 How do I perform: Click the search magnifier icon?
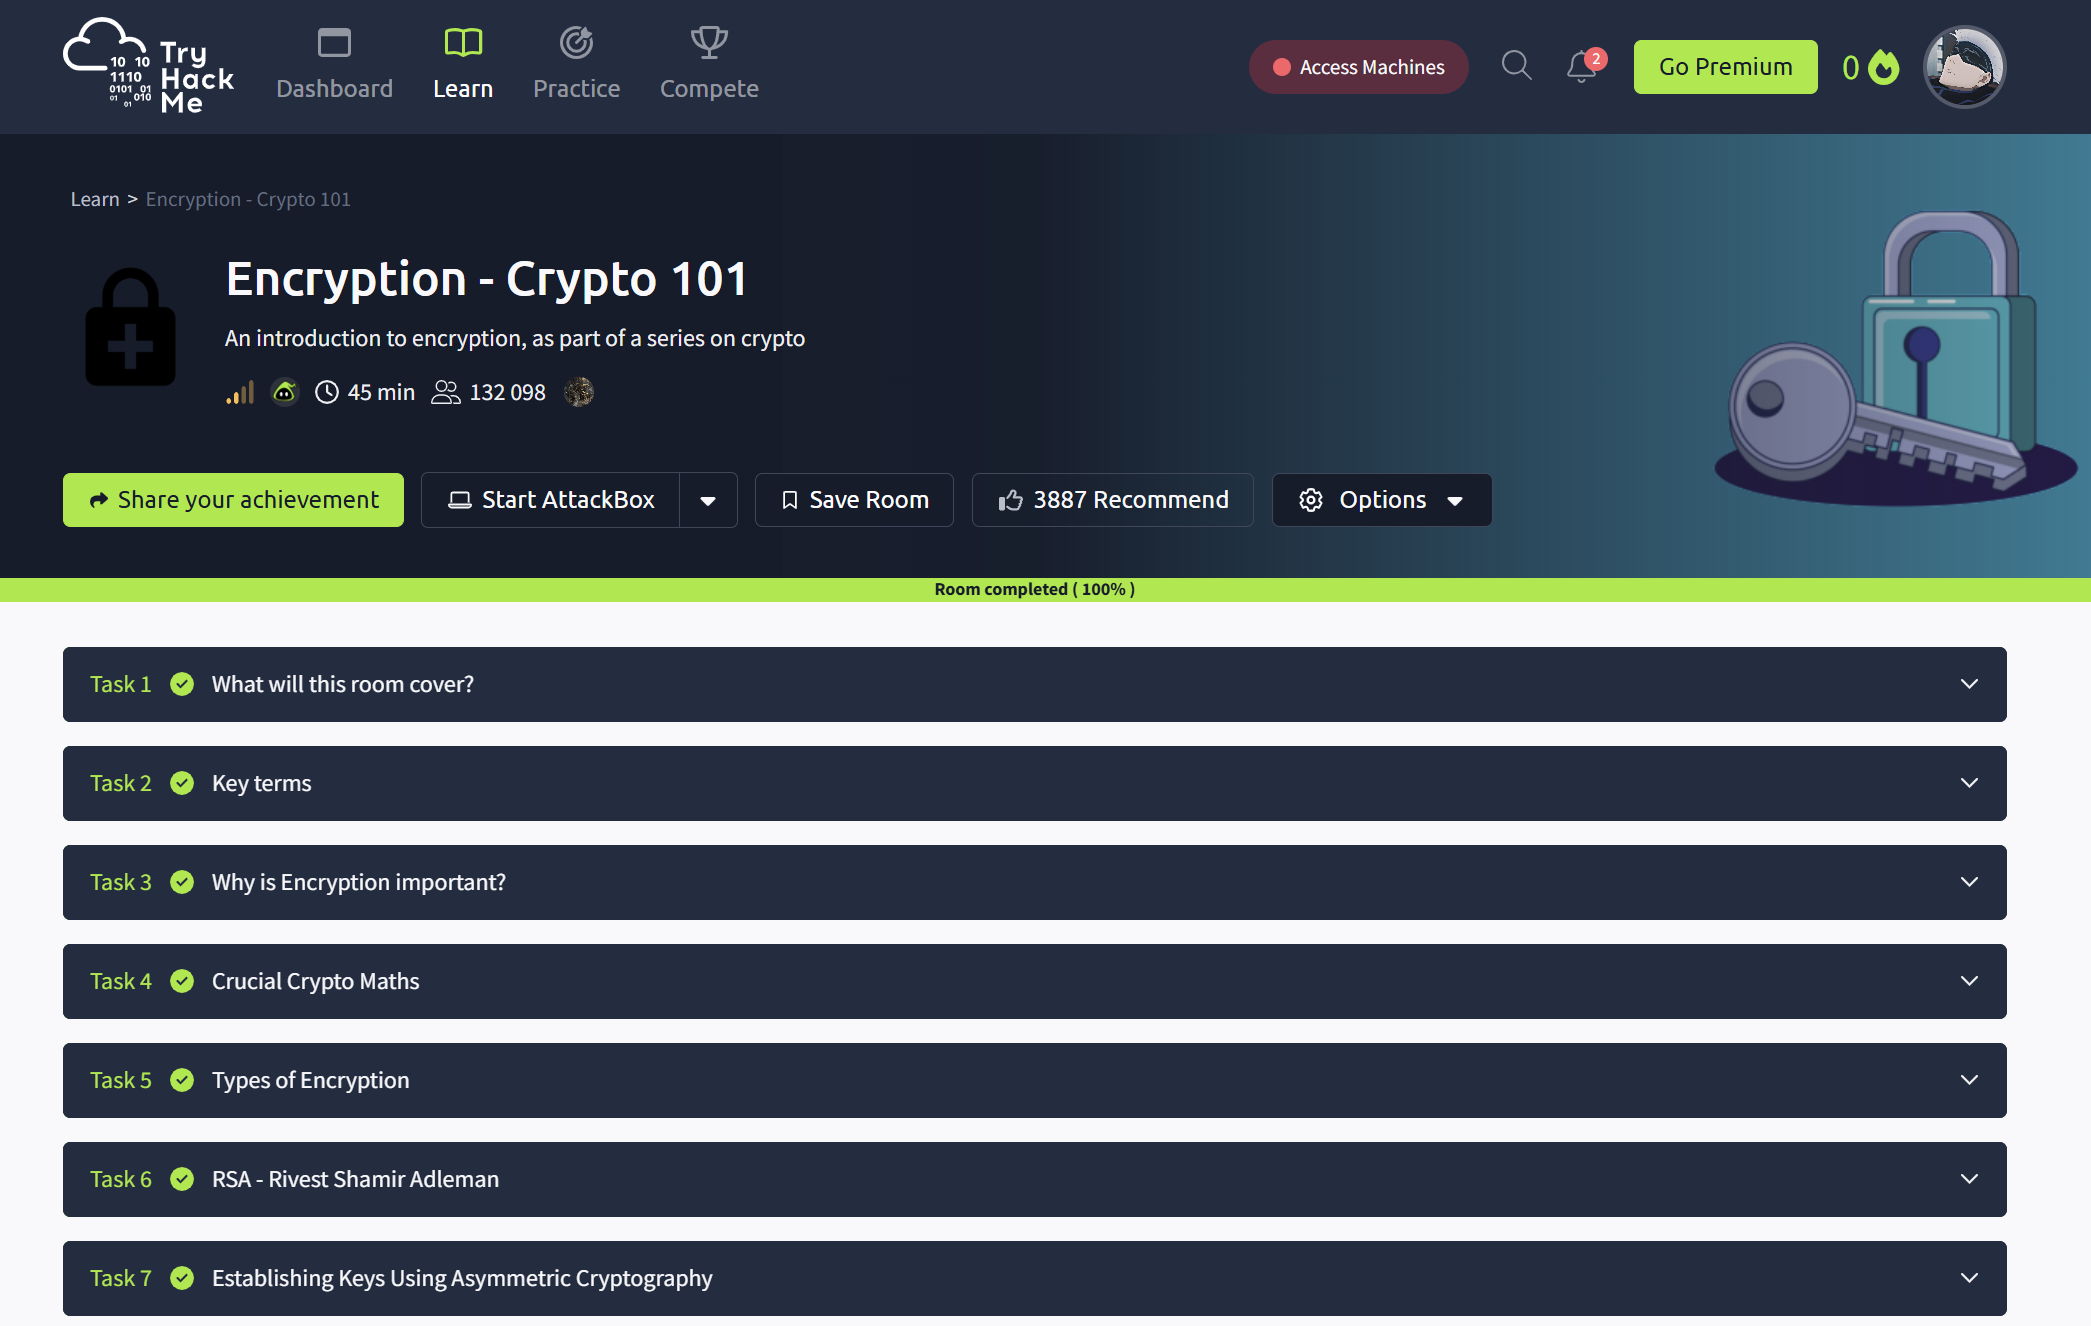pos(1516,65)
